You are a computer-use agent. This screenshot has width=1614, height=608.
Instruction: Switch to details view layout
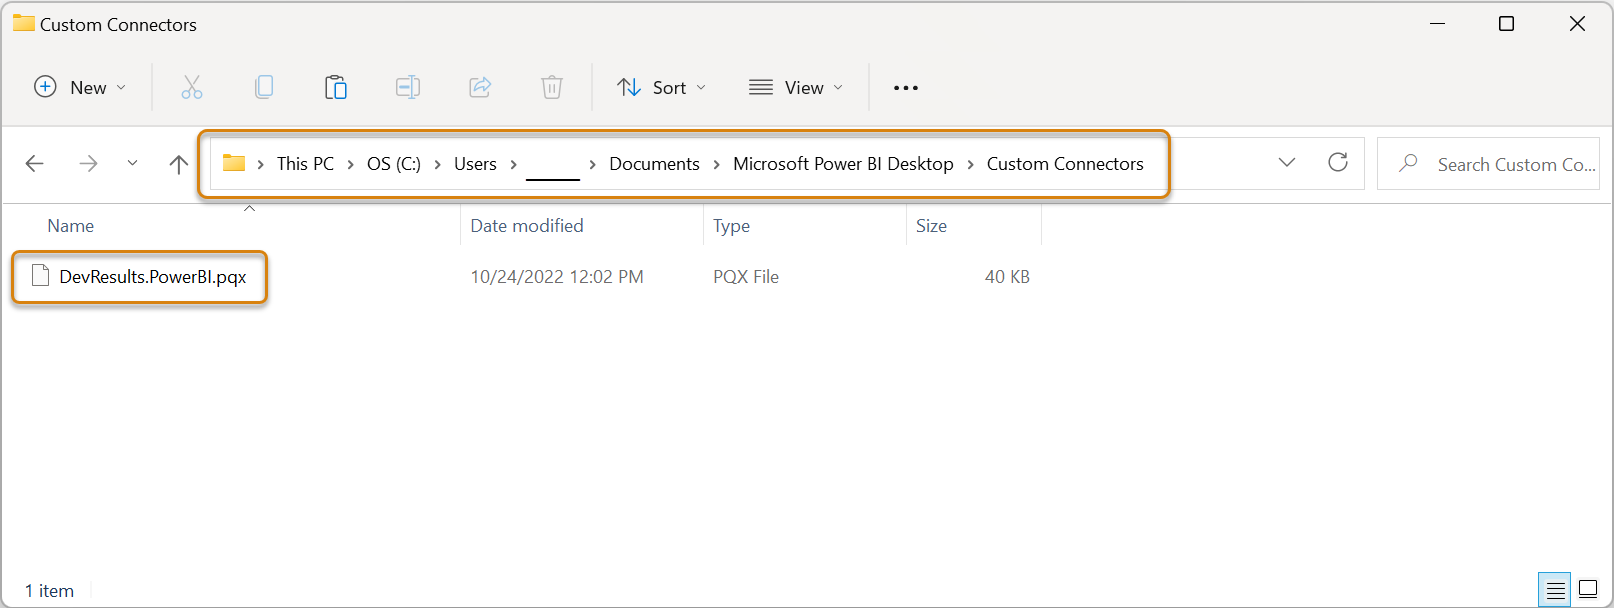(1555, 590)
